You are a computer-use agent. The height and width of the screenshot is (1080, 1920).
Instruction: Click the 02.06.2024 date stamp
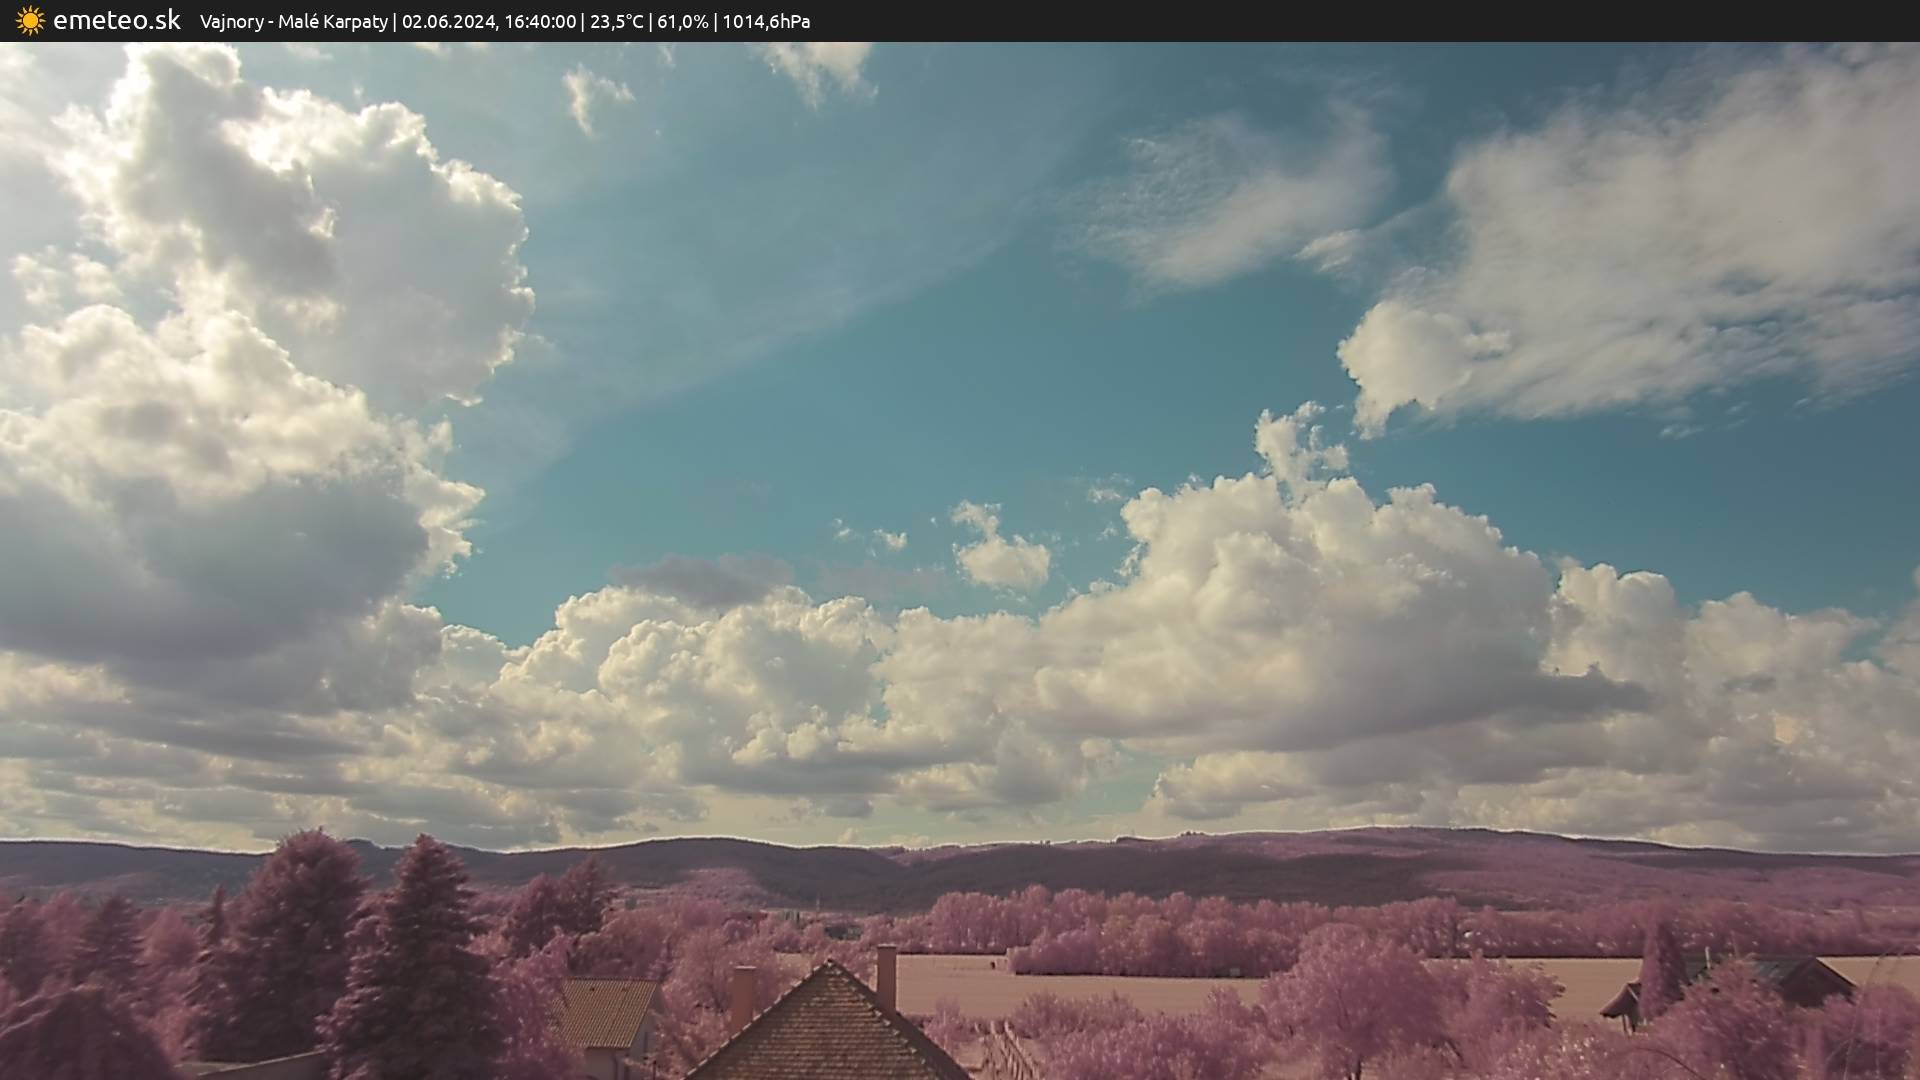(448, 21)
